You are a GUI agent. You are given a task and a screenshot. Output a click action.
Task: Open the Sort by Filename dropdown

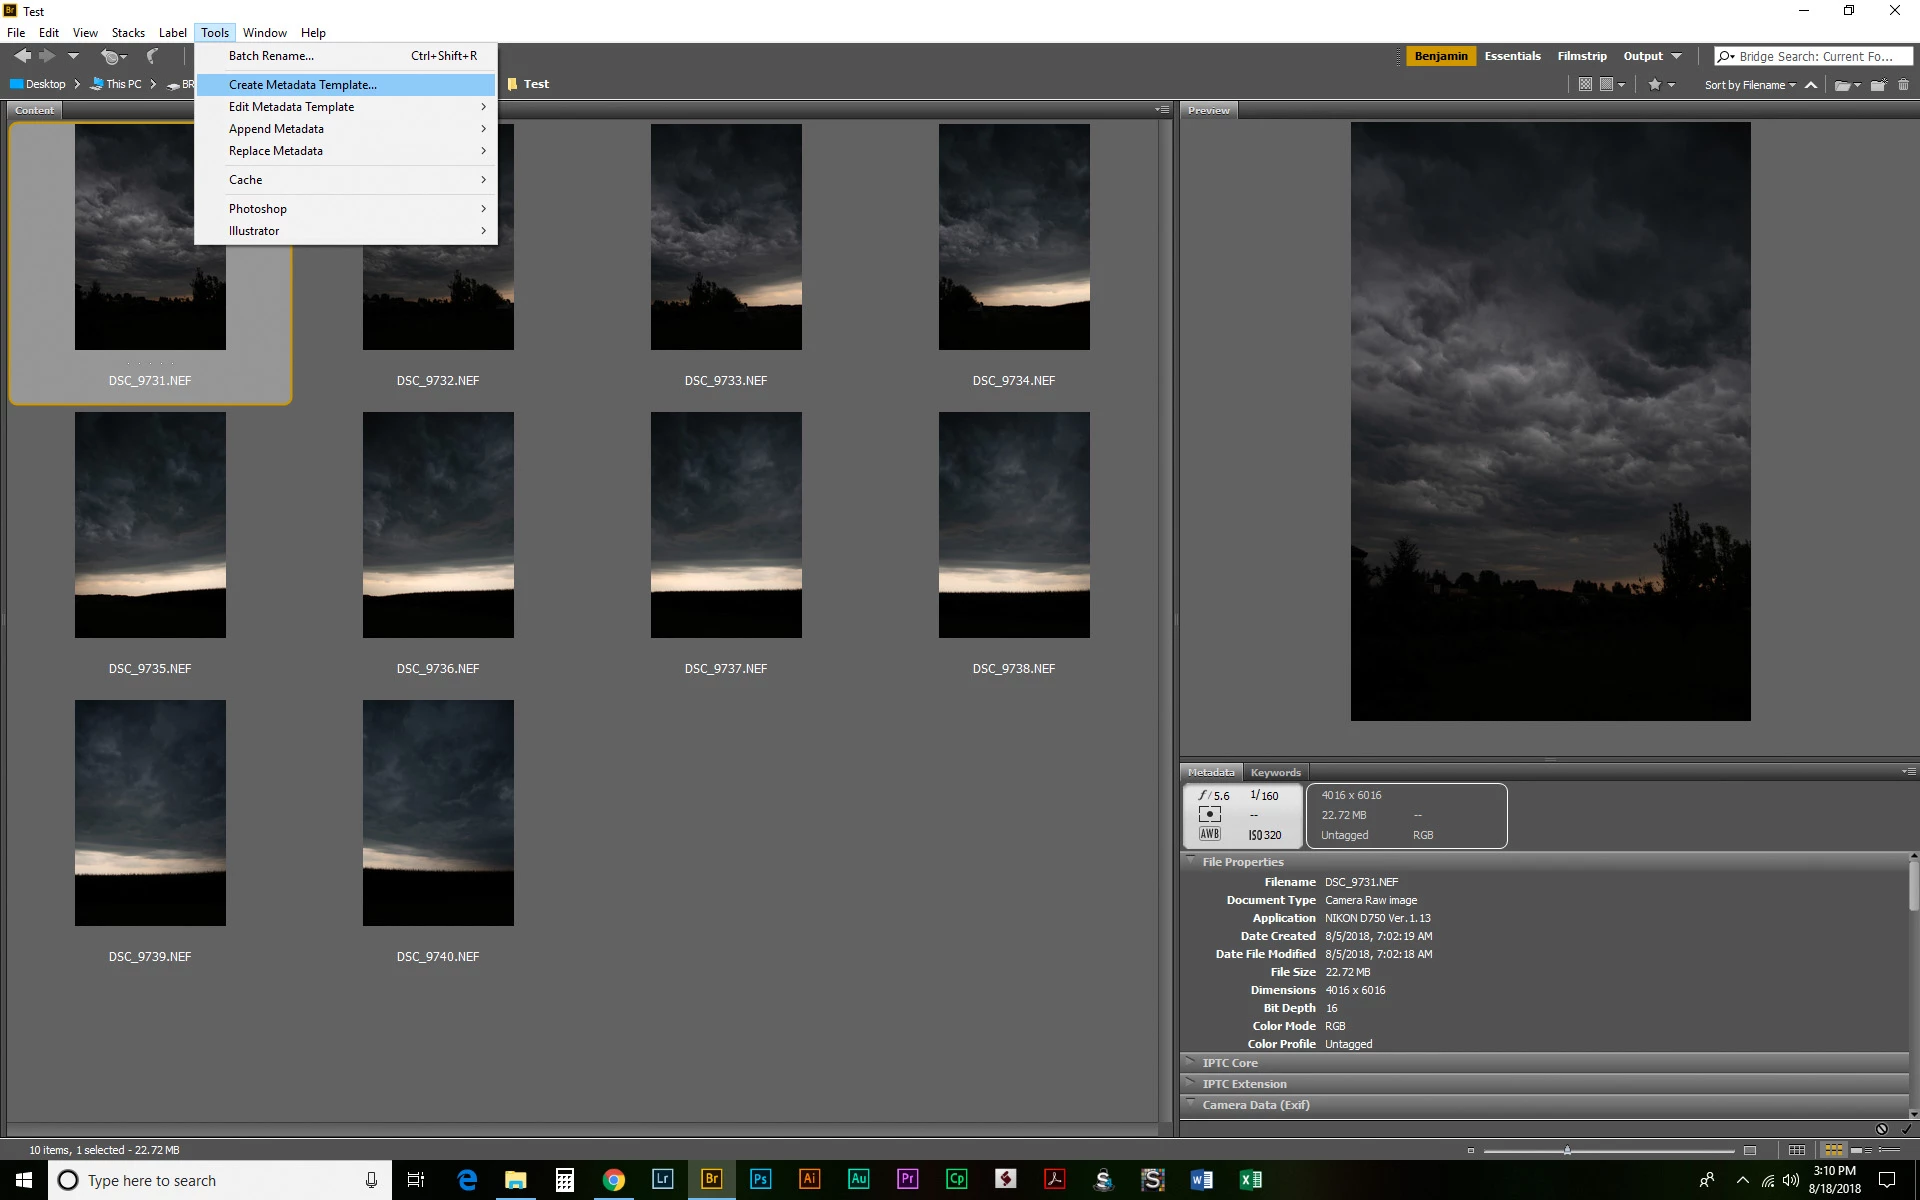(1749, 85)
